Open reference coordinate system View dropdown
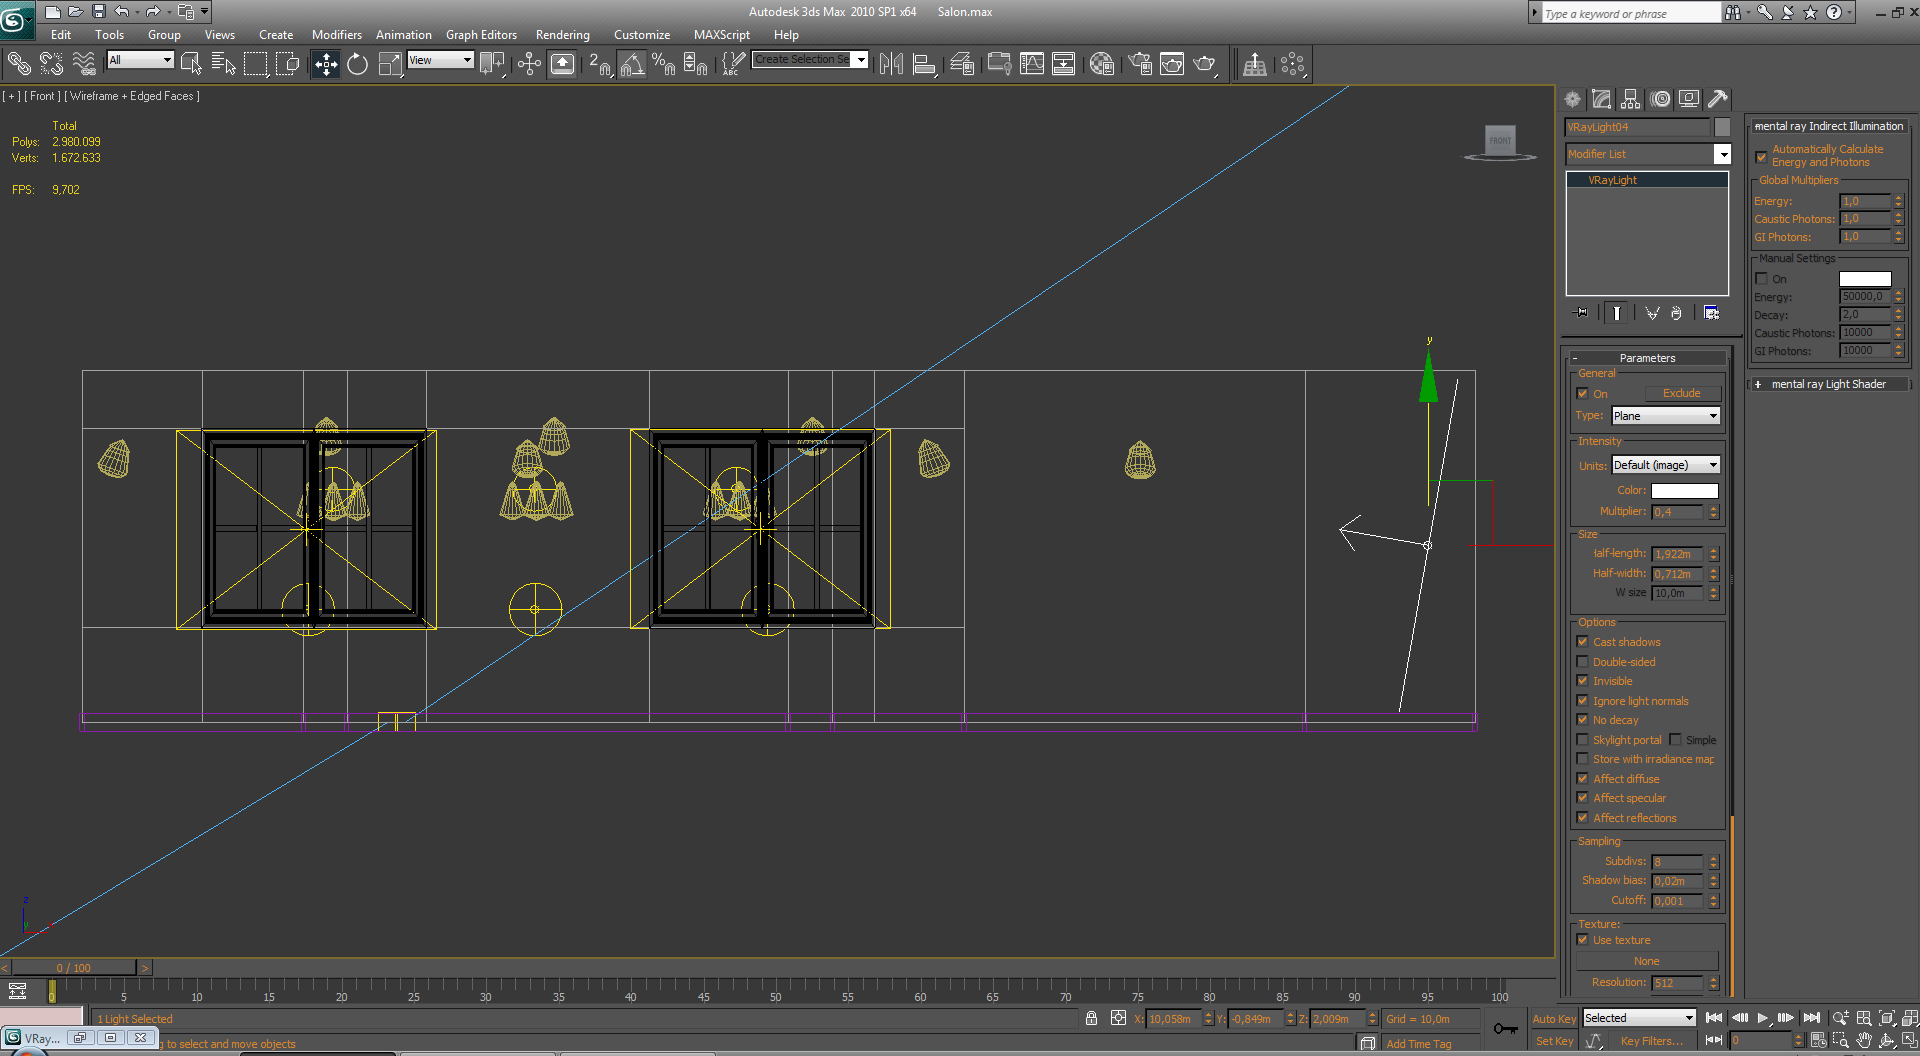1920x1056 pixels. point(440,60)
